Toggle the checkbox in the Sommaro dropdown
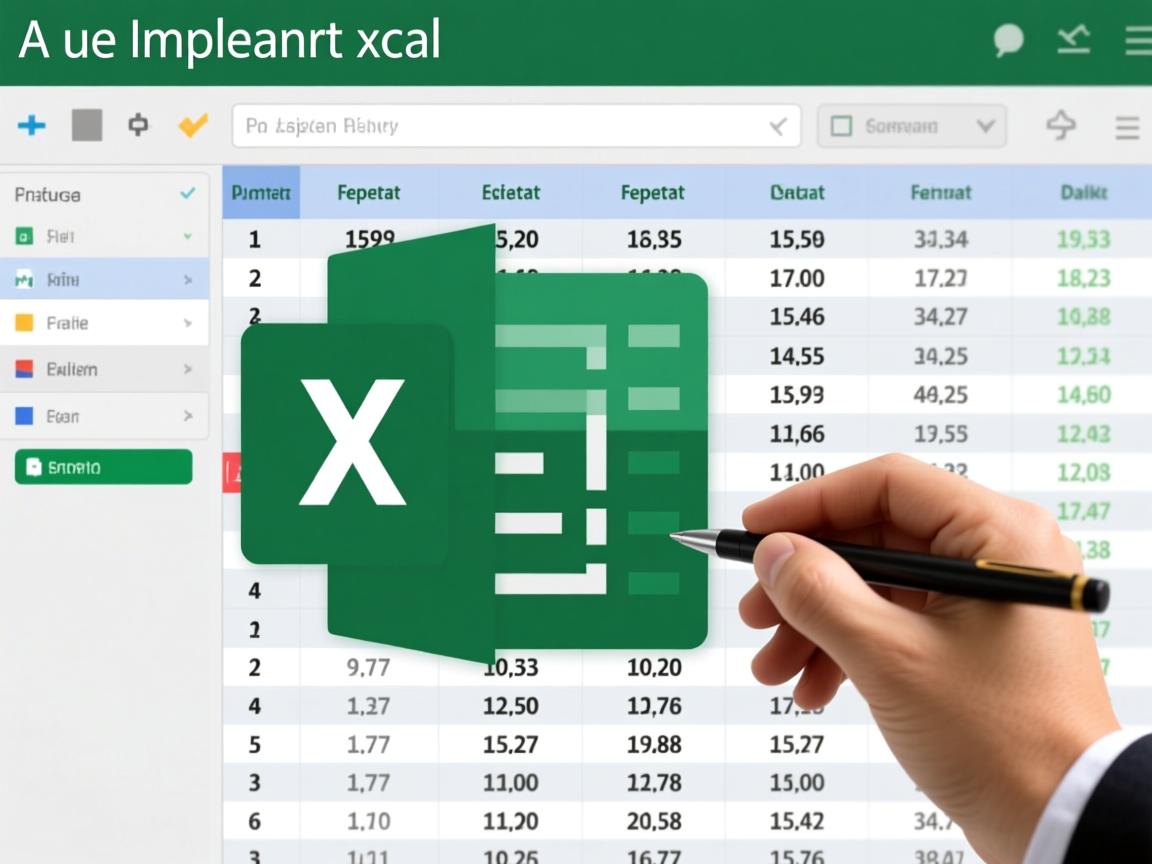 (x=842, y=126)
